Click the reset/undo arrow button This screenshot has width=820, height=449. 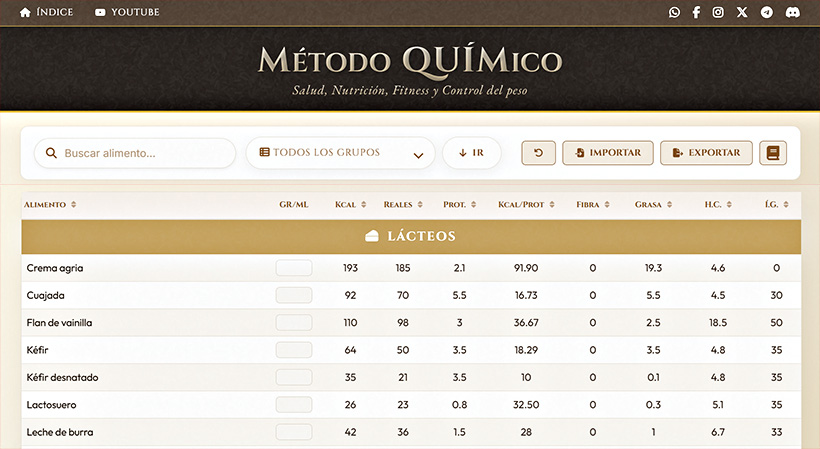pos(538,153)
